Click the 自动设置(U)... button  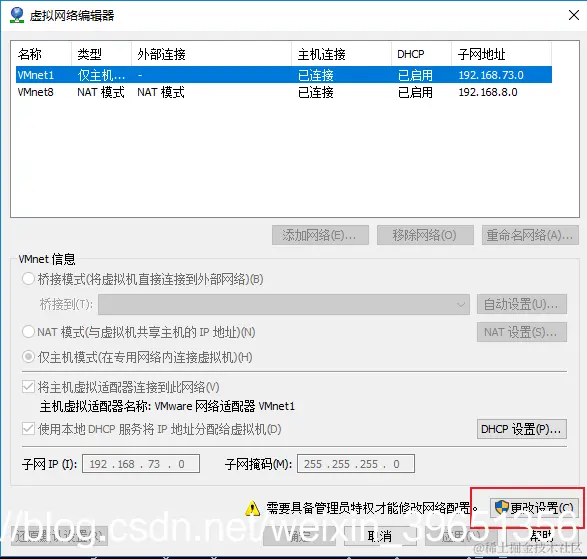[x=521, y=304]
